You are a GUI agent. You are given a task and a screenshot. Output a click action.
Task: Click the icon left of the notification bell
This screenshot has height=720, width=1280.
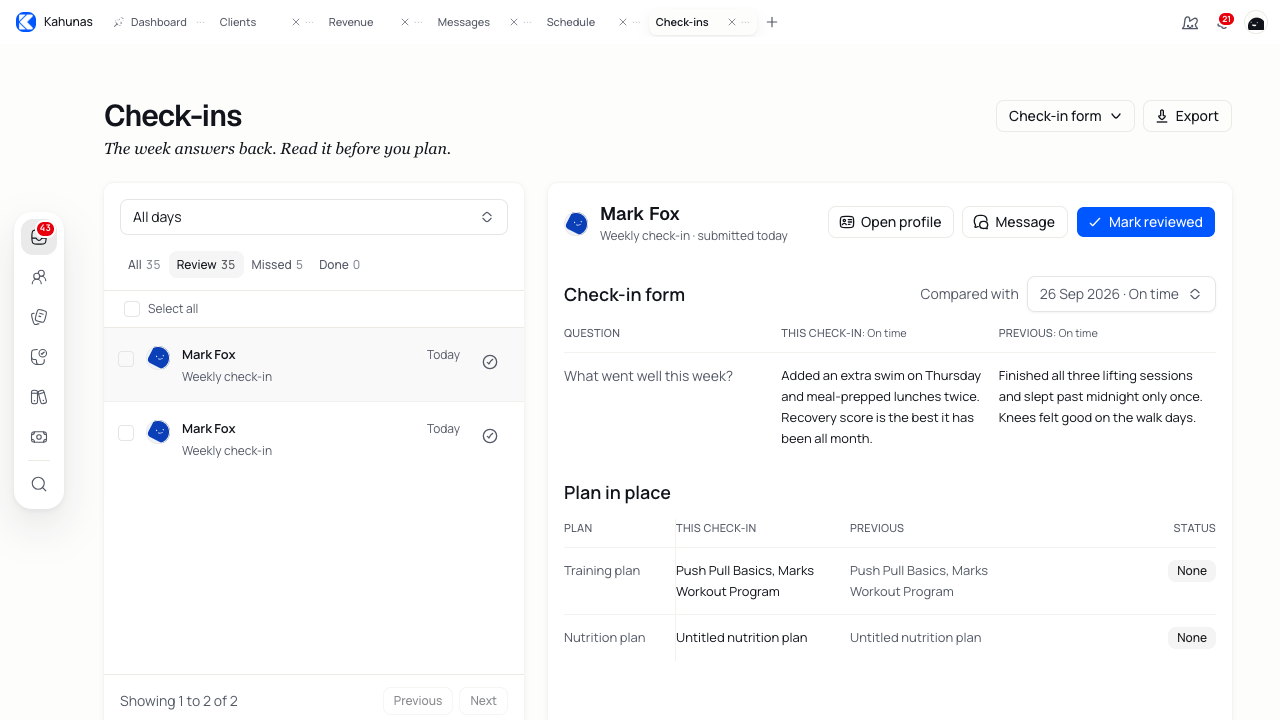1190,22
